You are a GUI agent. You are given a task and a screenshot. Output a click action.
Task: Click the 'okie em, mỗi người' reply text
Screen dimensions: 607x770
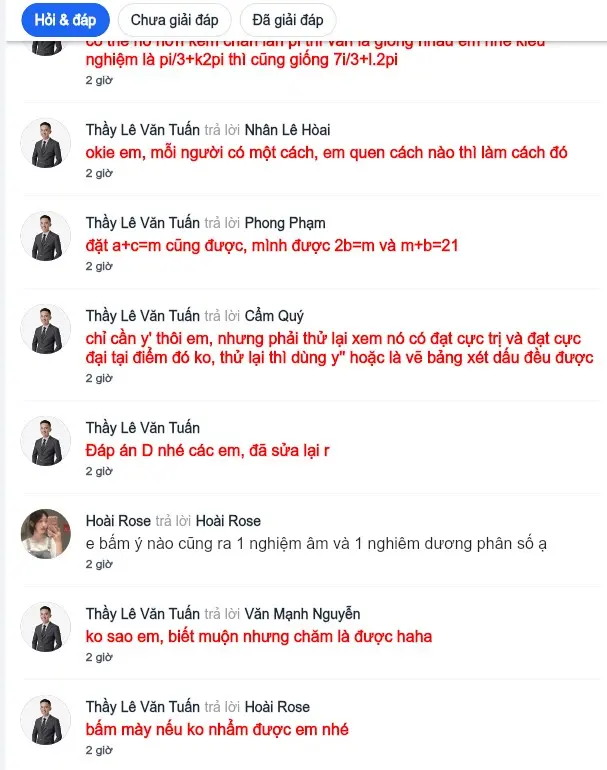pyautogui.click(x=326, y=153)
